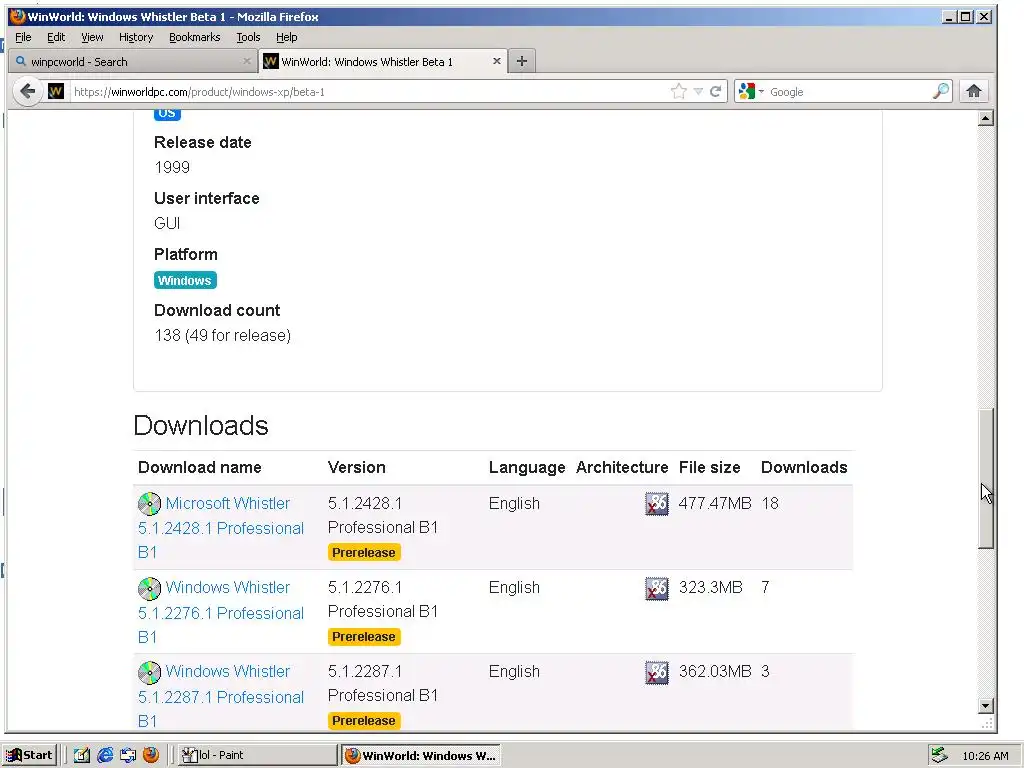
Task: Click the Download name column header
Action: [x=199, y=468]
